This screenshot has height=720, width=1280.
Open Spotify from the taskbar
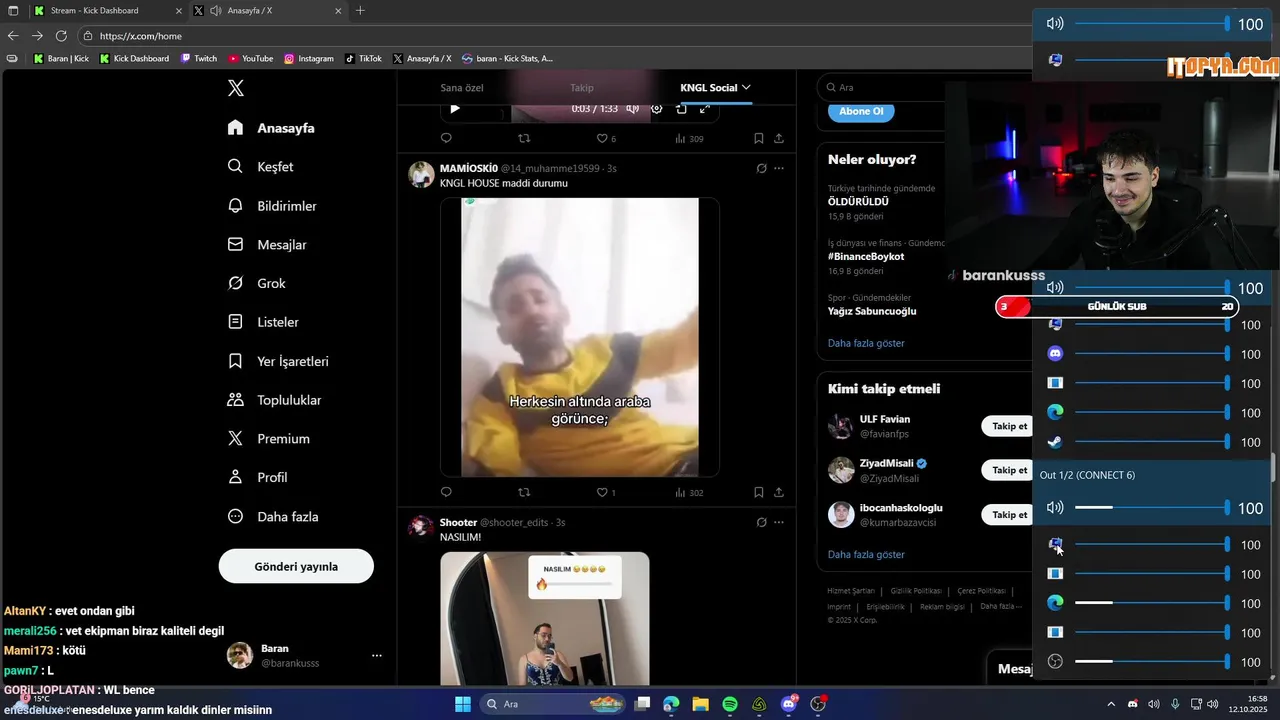730,704
